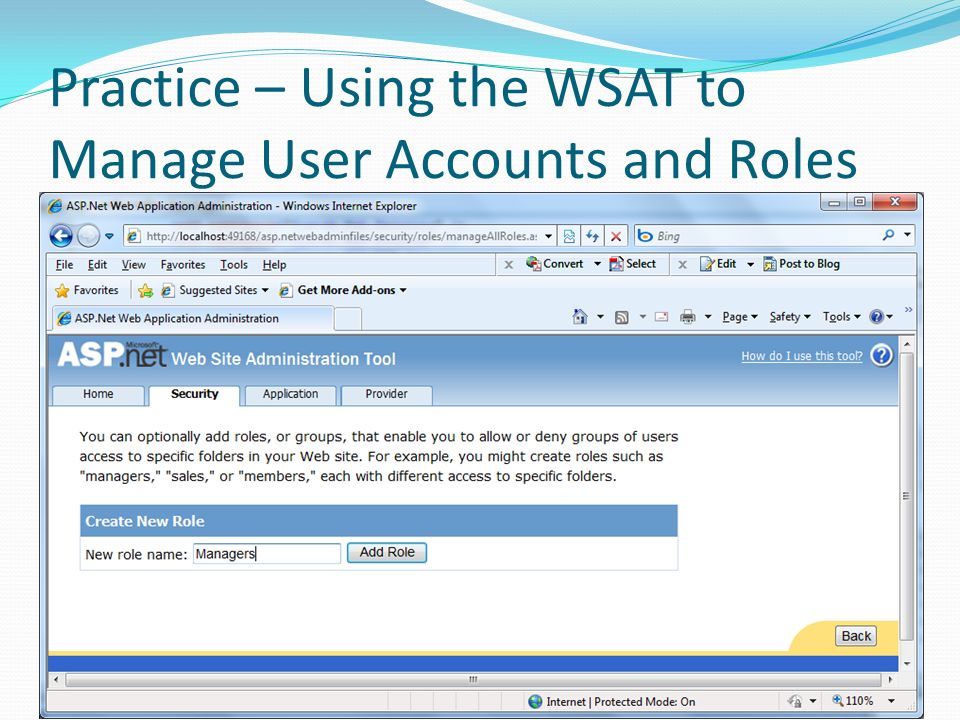Expand the Print dropdown arrow
Screen dimensions: 960x720
click(708, 317)
